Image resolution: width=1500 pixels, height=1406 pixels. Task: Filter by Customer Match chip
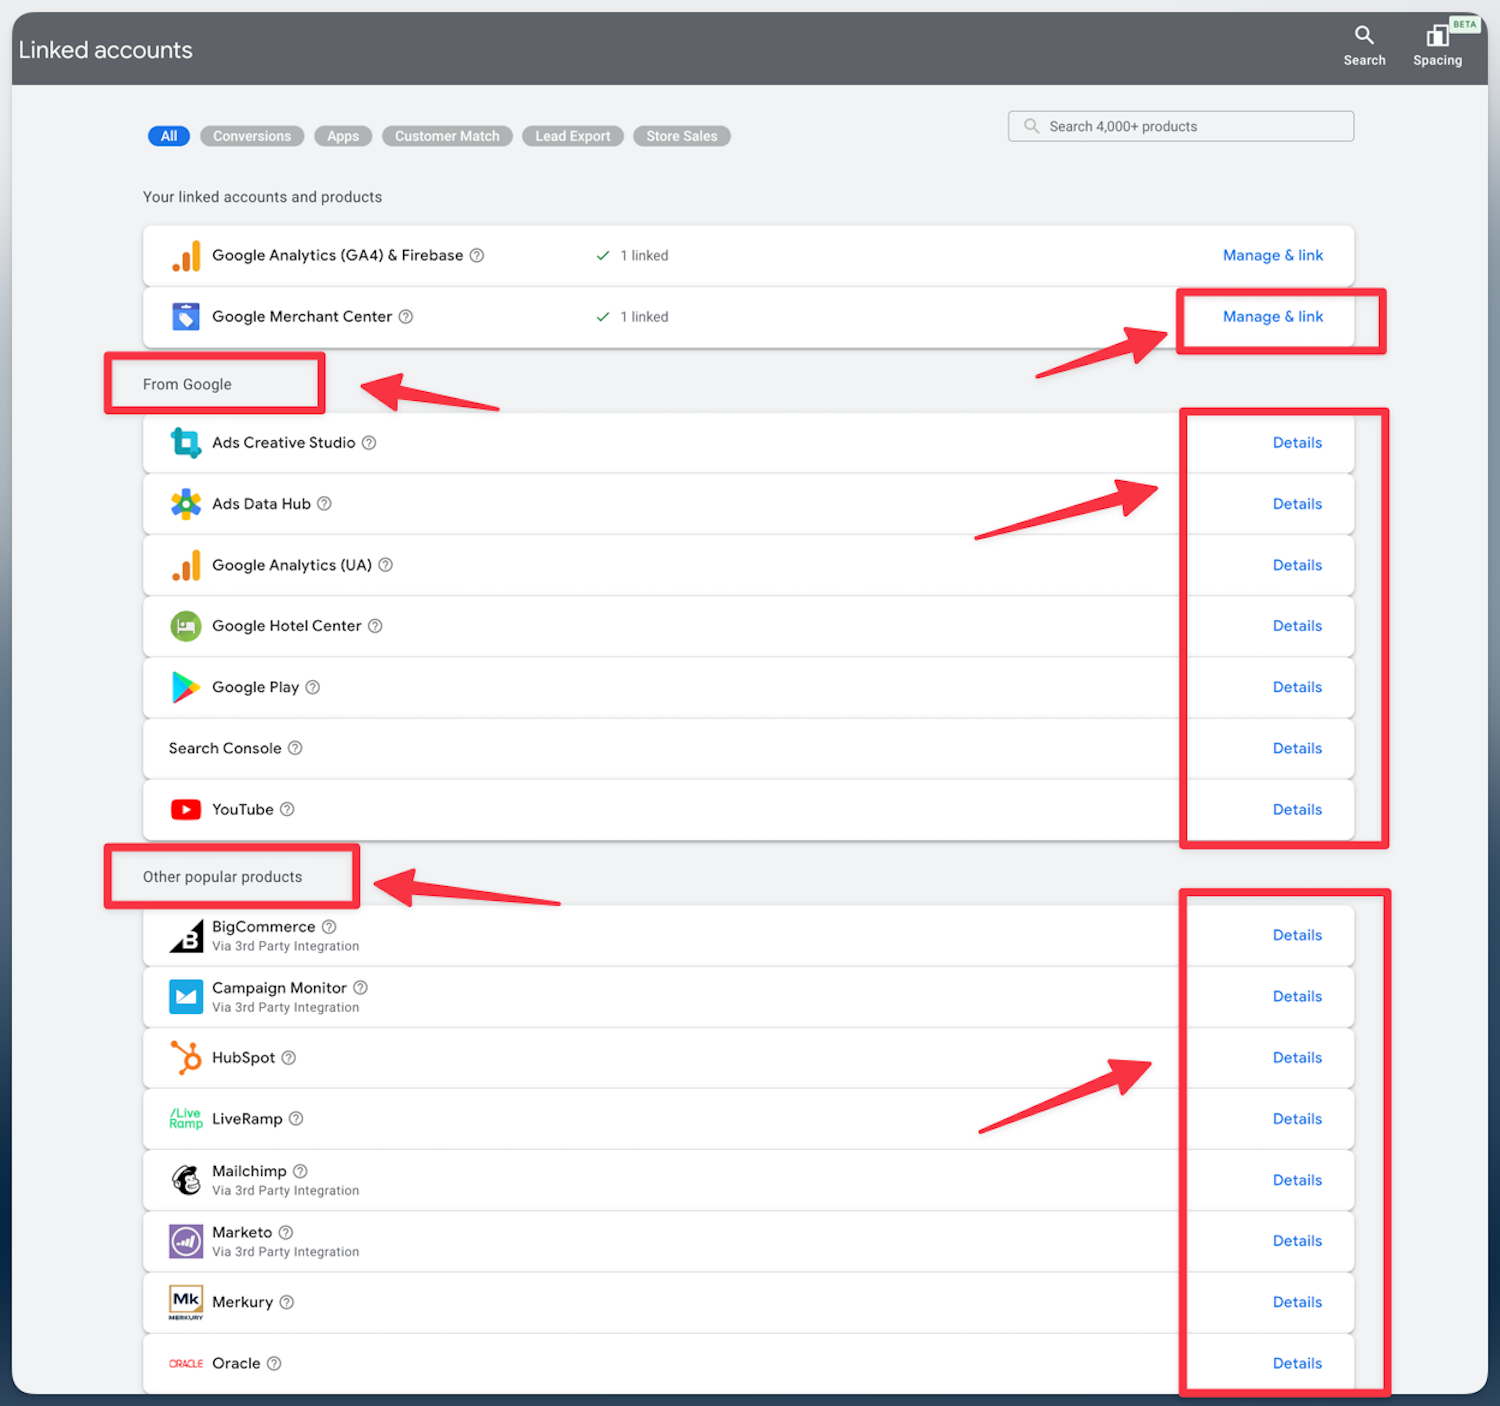(x=447, y=137)
